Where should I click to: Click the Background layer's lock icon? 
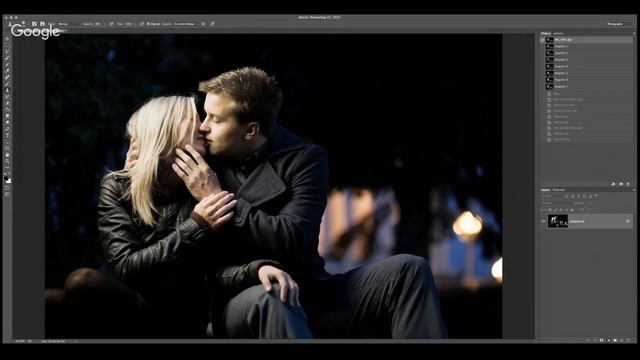point(628,221)
